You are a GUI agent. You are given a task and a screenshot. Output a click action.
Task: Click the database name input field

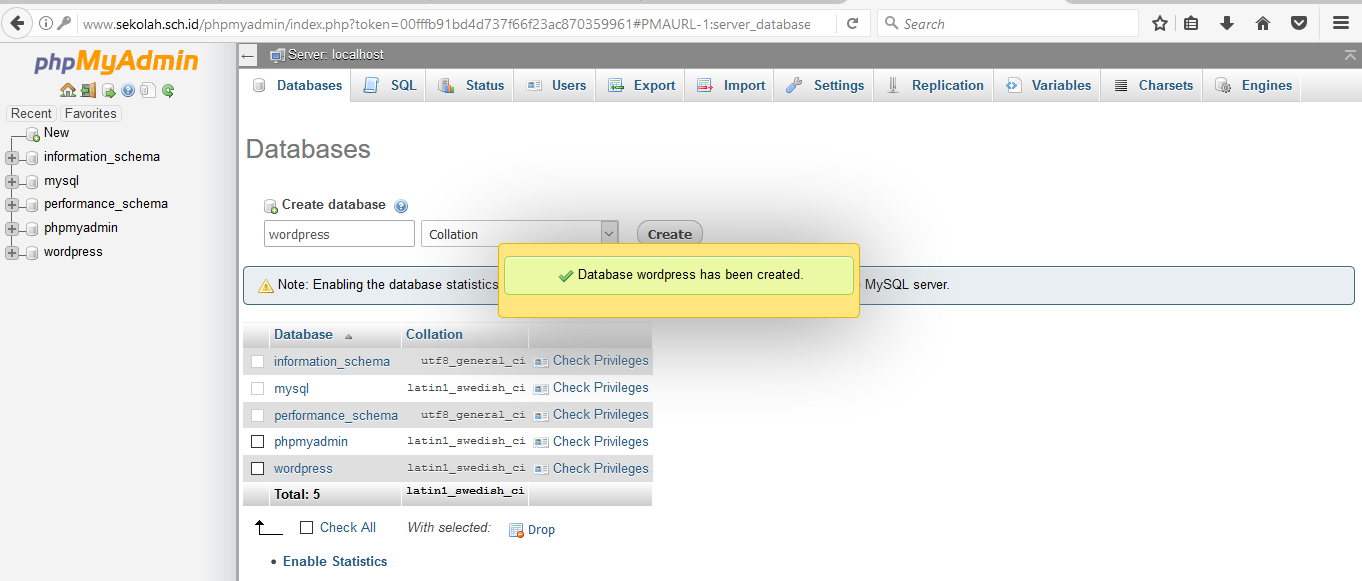pyautogui.click(x=339, y=234)
